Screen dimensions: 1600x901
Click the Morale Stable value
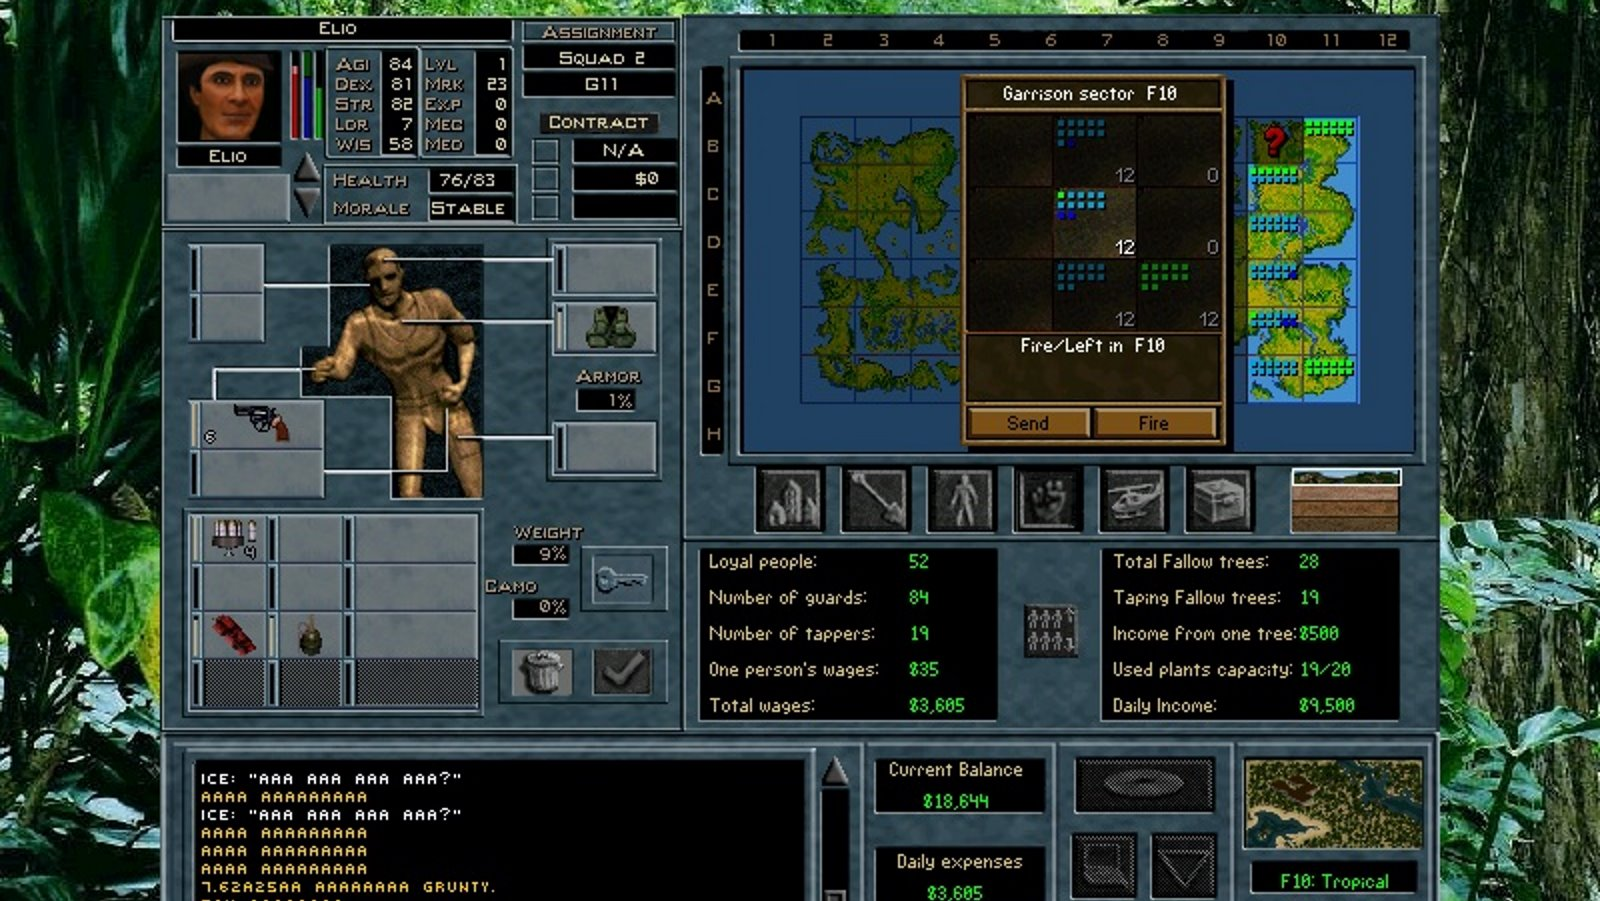click(x=469, y=208)
